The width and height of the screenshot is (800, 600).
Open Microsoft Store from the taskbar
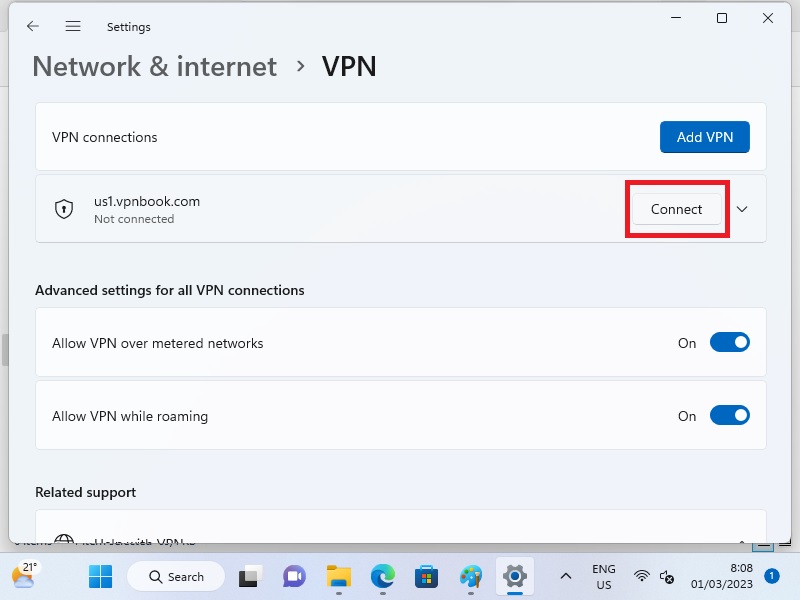tap(427, 577)
